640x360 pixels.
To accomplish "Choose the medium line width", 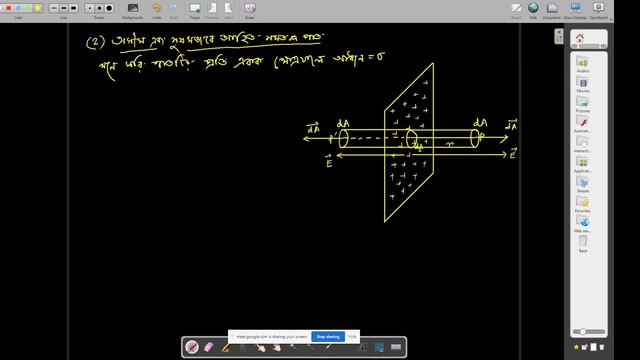I will point(64,8).
